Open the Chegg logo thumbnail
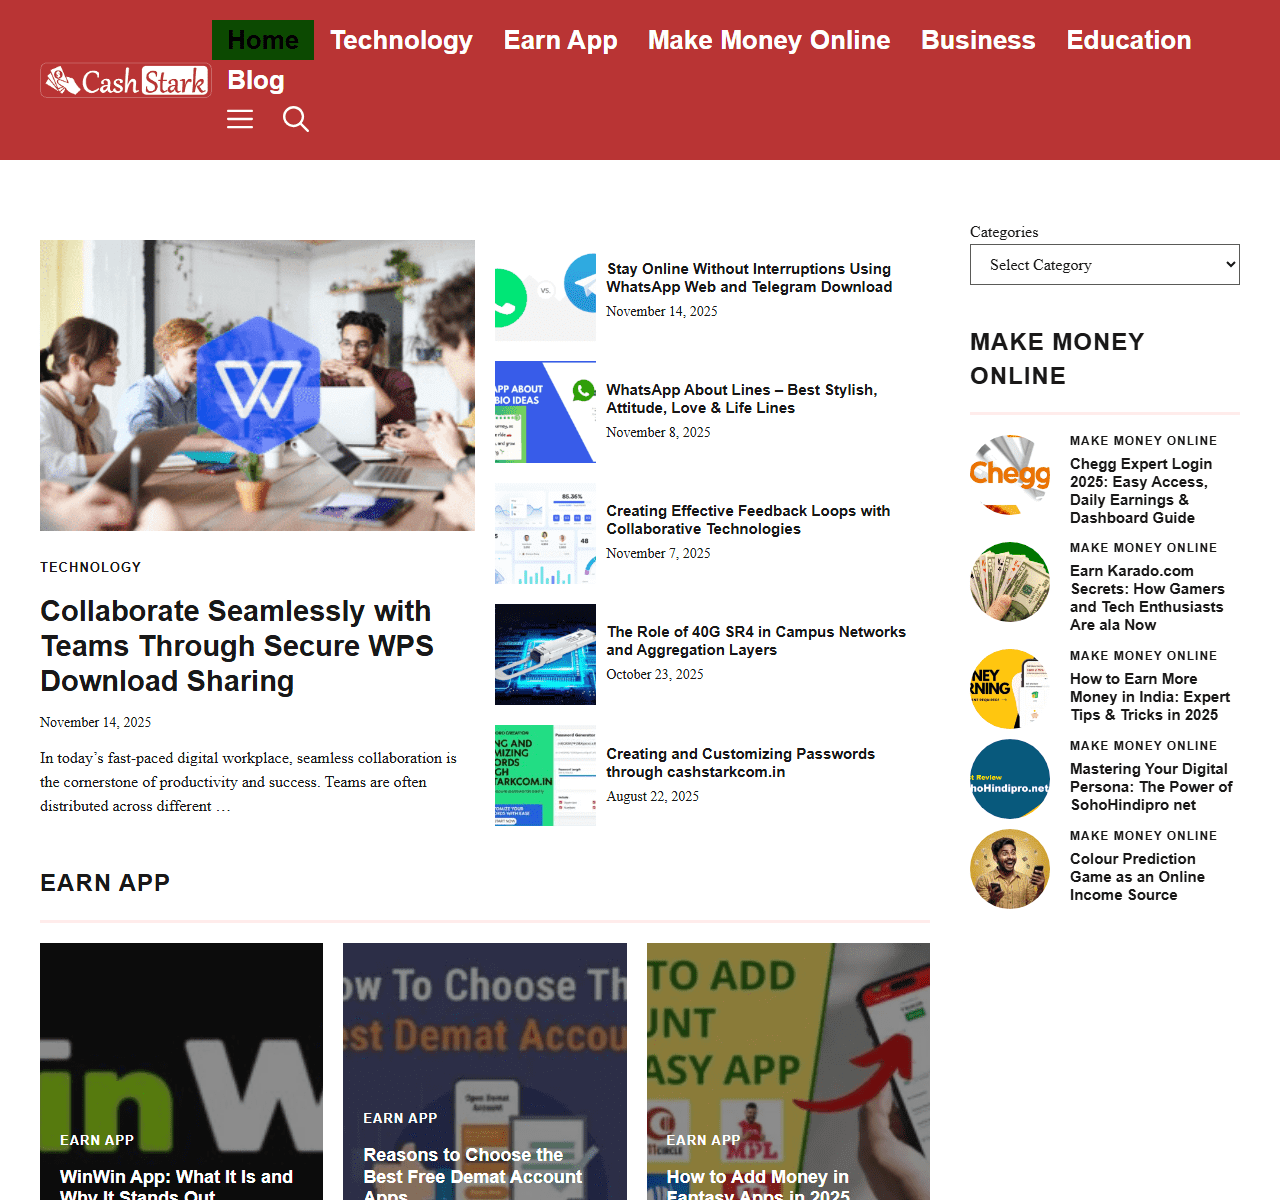The image size is (1280, 1200). coord(1010,474)
